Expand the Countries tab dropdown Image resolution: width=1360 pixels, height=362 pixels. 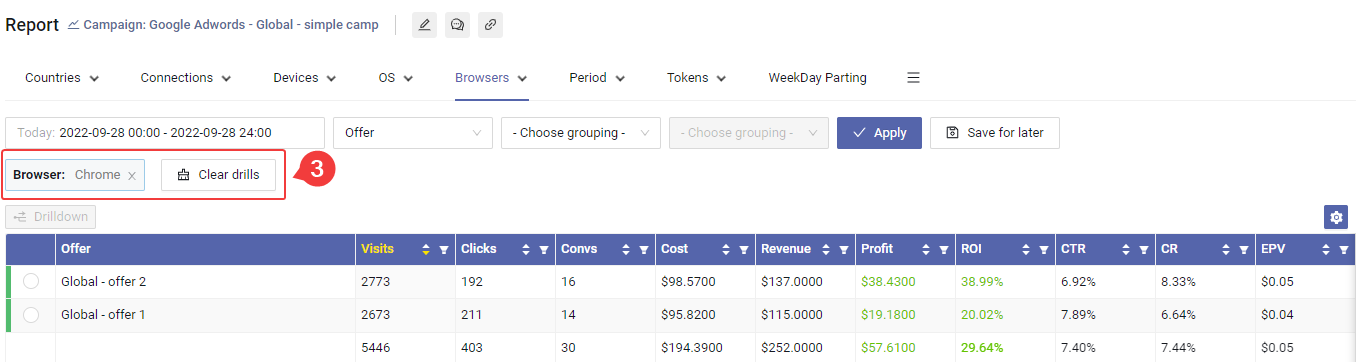tap(94, 78)
